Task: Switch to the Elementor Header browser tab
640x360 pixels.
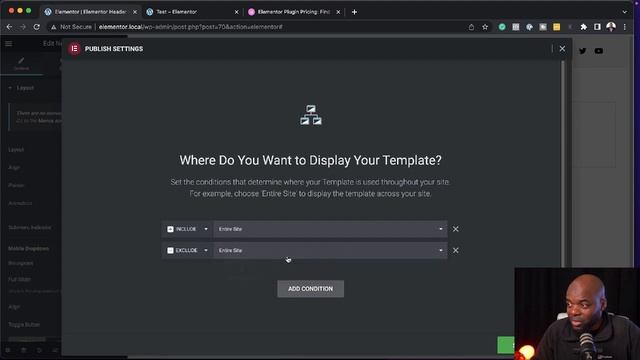Action: point(90,12)
